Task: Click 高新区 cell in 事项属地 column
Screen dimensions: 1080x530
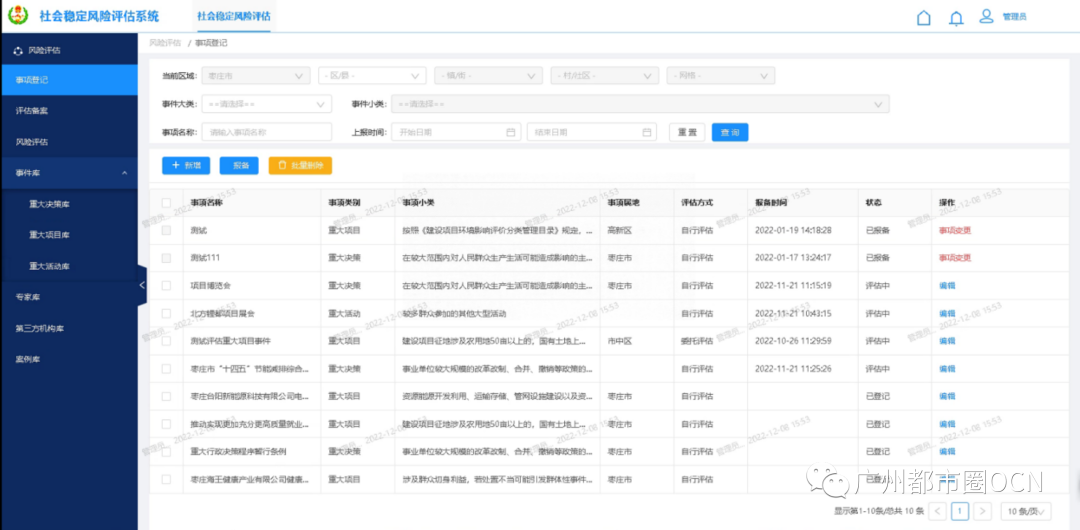Action: (619, 230)
